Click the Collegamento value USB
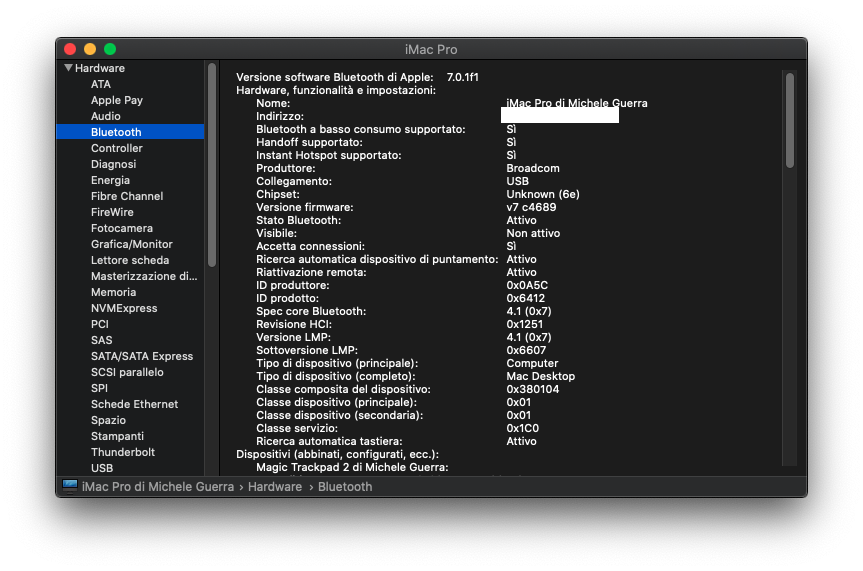Viewport: 863px width, 571px height. tap(517, 181)
